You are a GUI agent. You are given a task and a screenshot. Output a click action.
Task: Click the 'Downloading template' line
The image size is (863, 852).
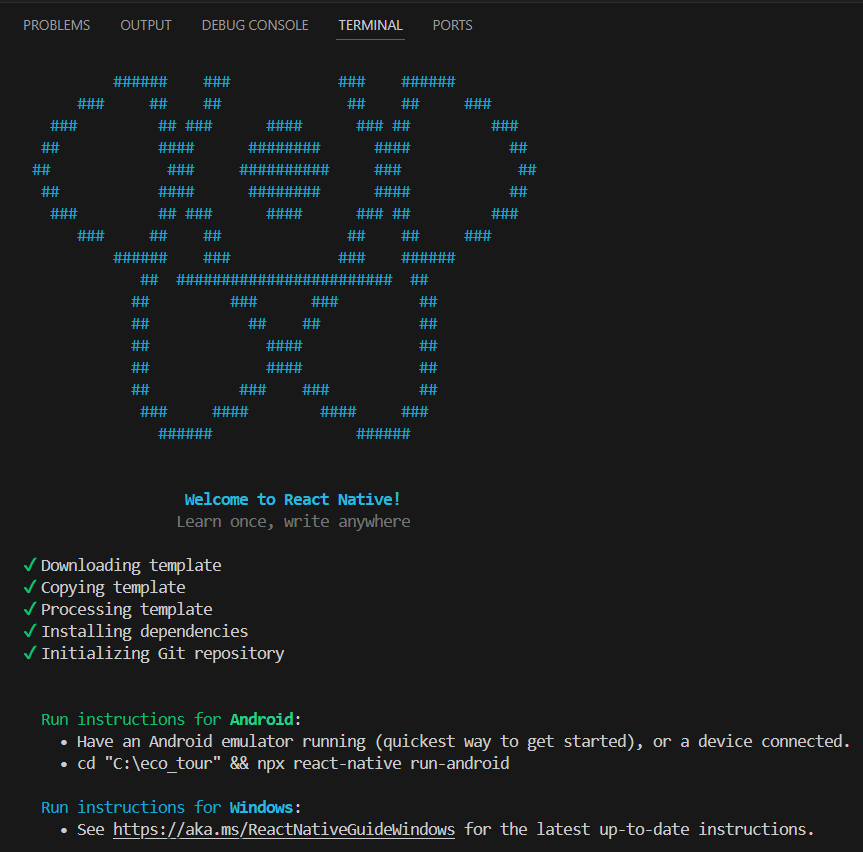click(131, 565)
